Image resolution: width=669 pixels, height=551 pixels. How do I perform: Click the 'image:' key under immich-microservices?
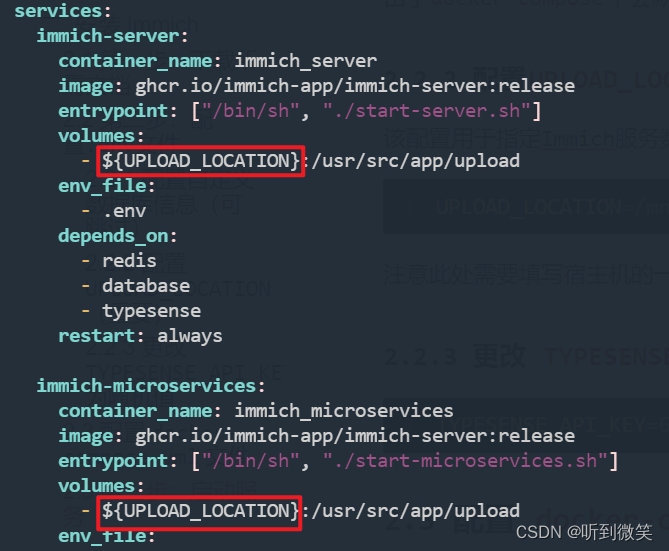pyautogui.click(x=90, y=436)
